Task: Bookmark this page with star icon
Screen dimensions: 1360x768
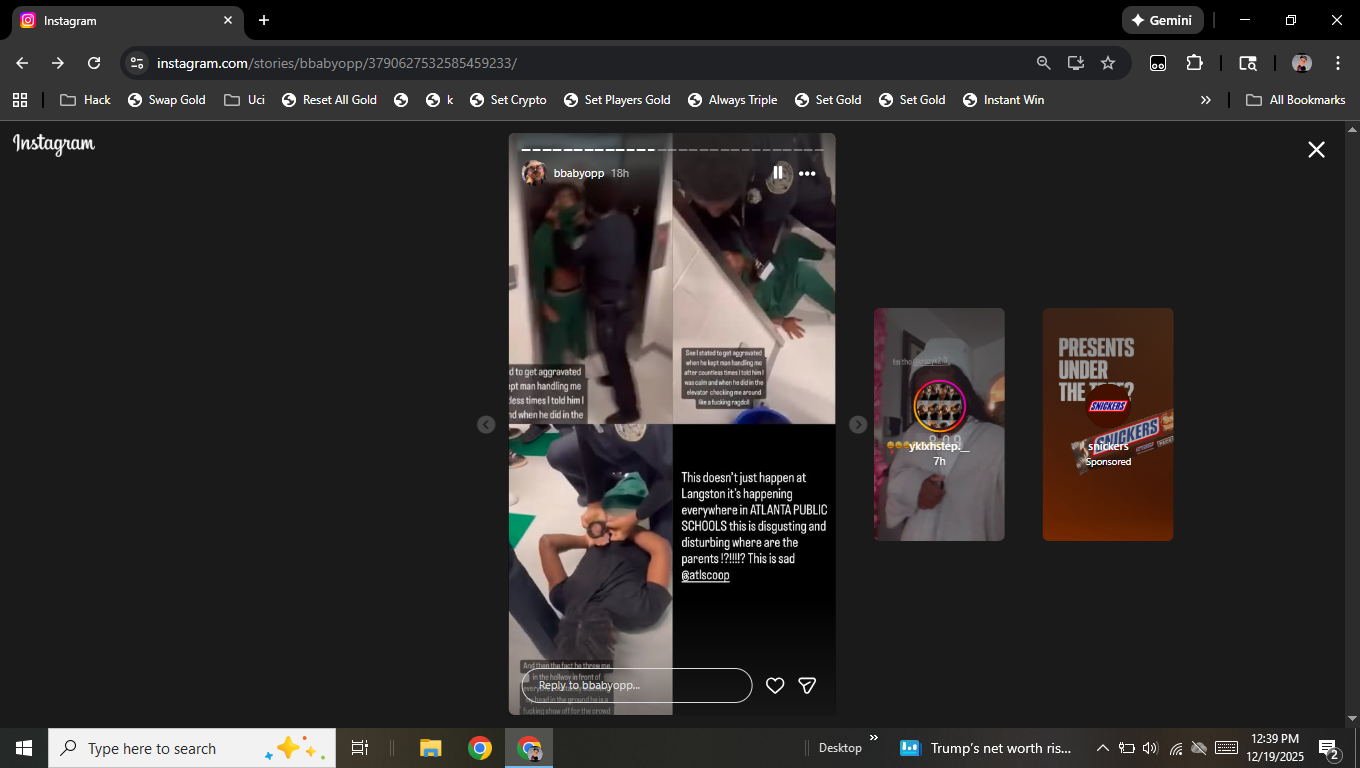Action: (1108, 63)
